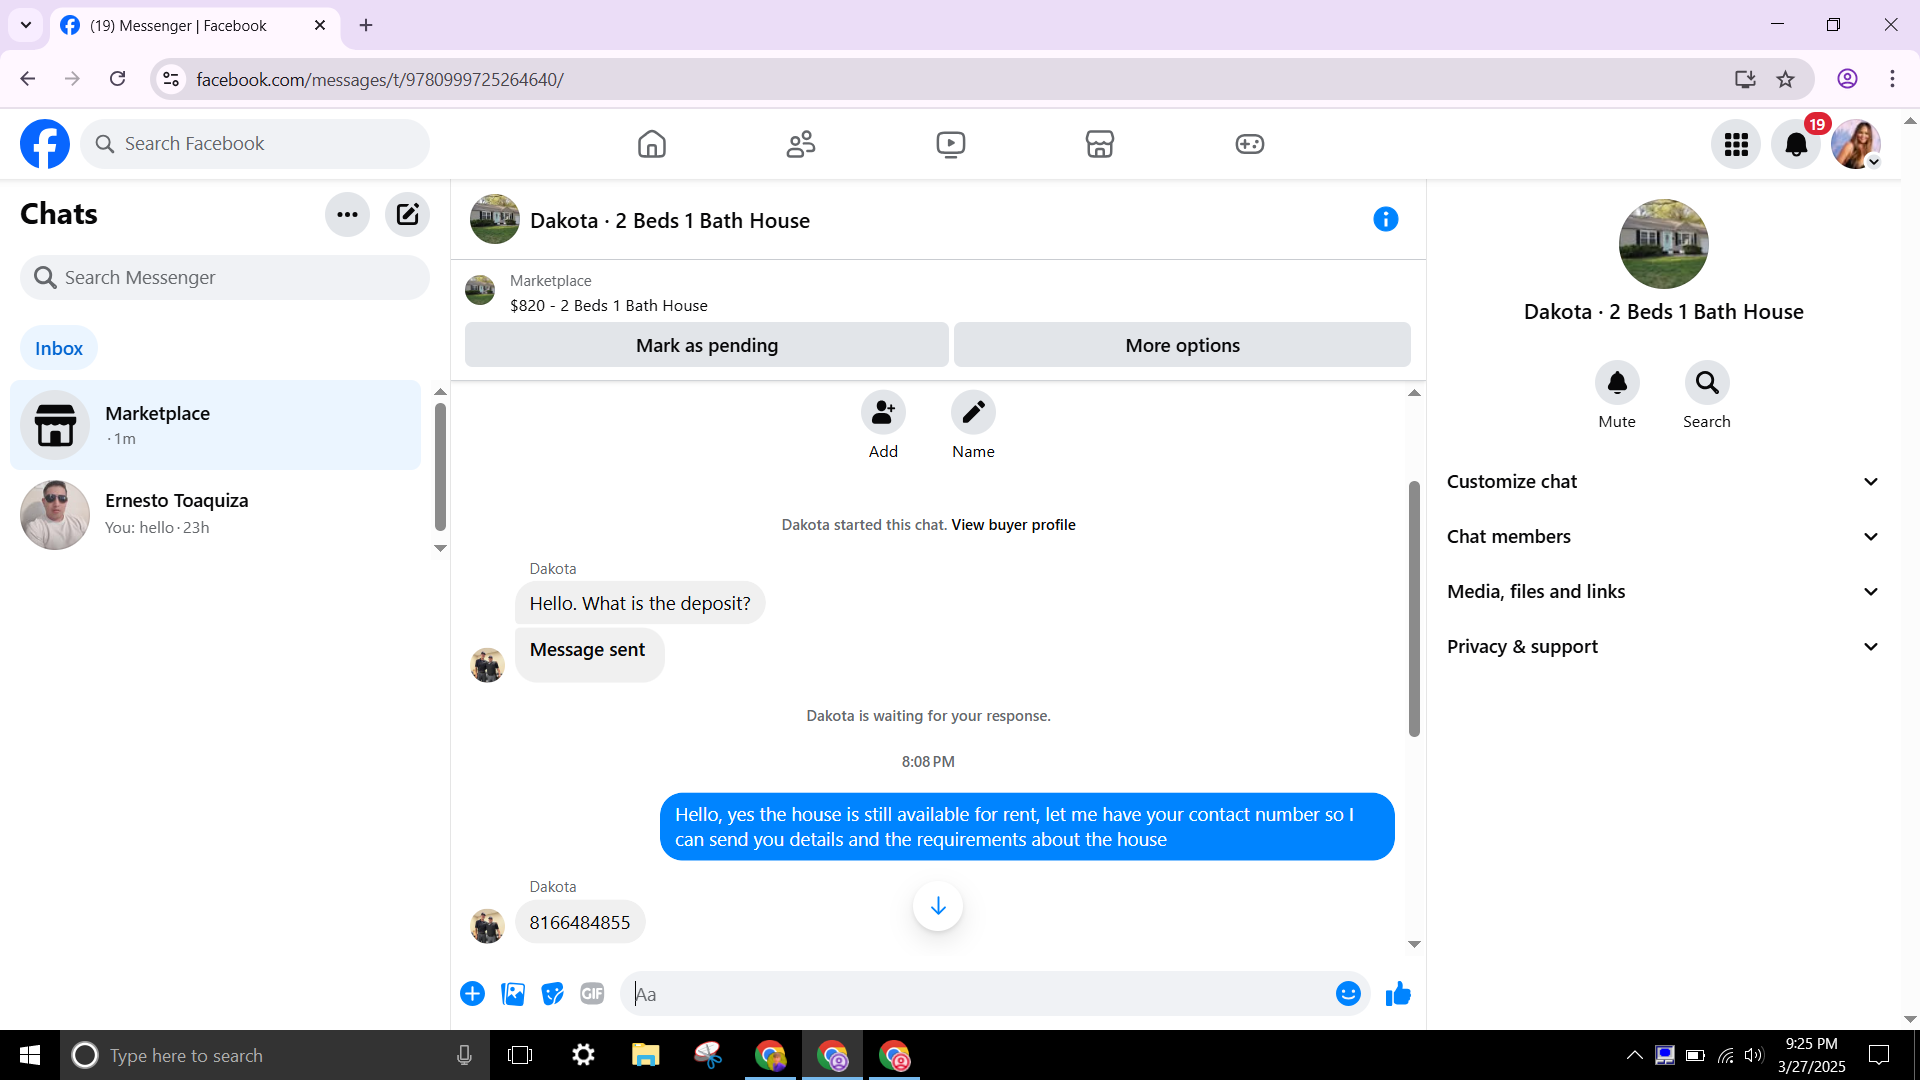The image size is (1920, 1080).
Task: Open the browser tab search dropdown
Action: 26,25
